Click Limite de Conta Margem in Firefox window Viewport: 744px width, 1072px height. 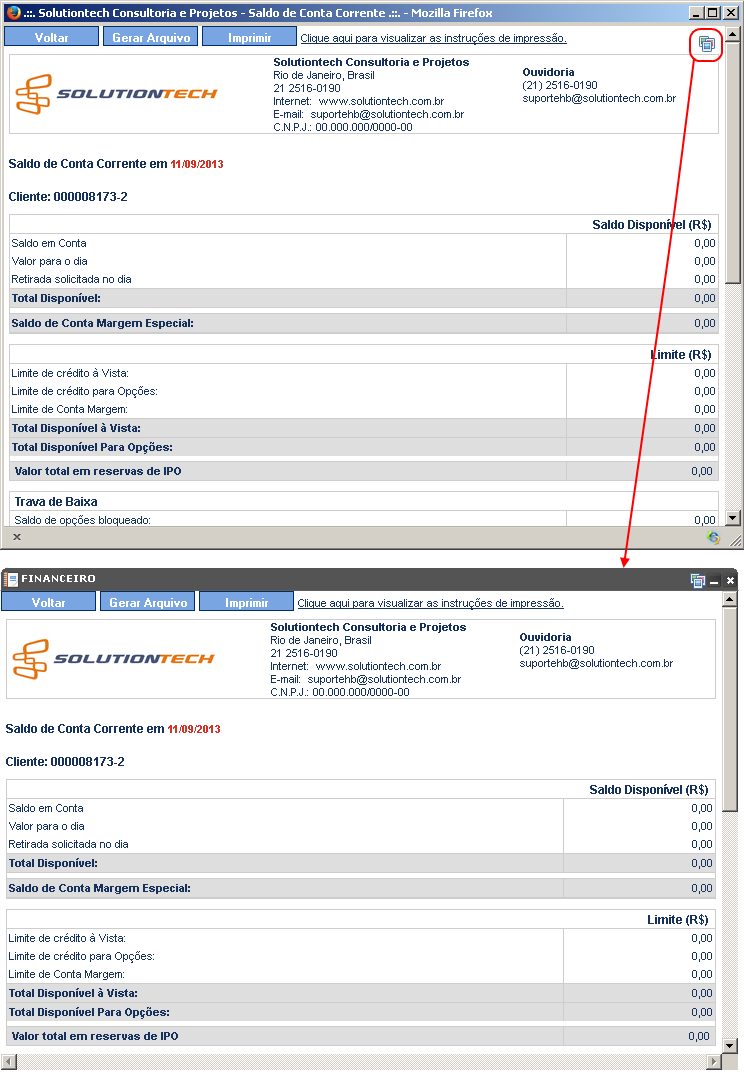tap(69, 409)
